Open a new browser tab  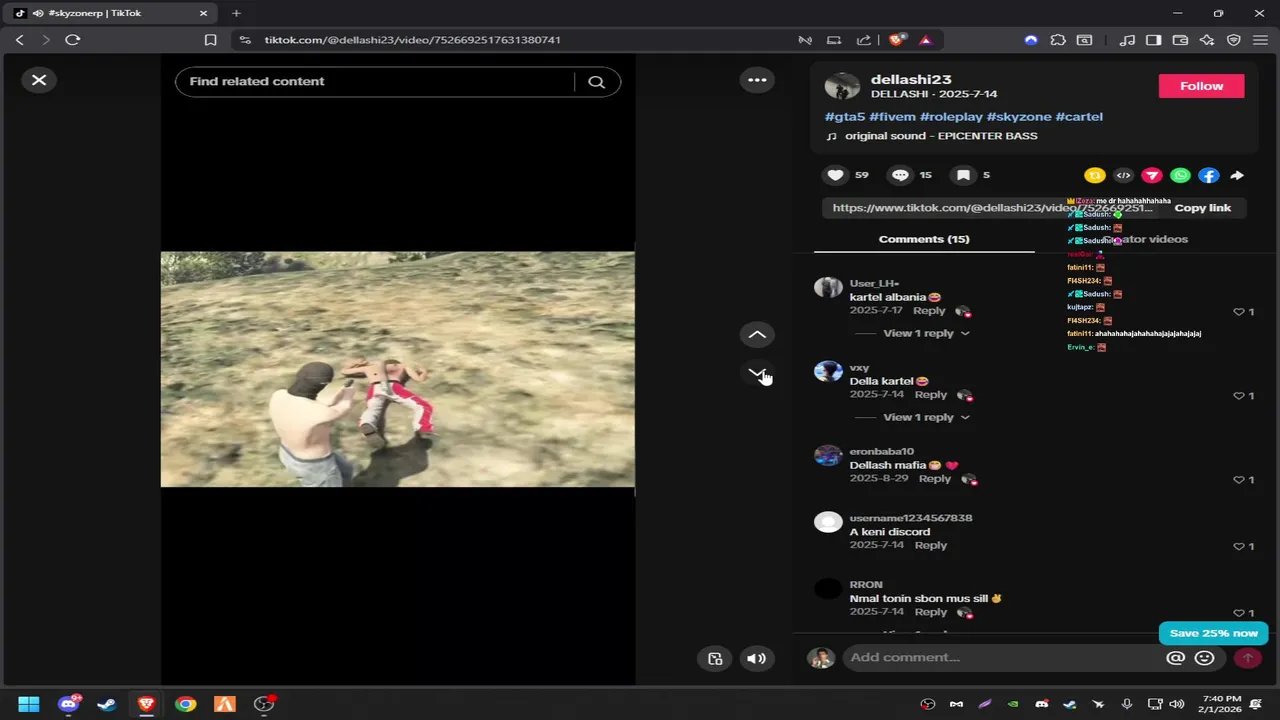236,13
